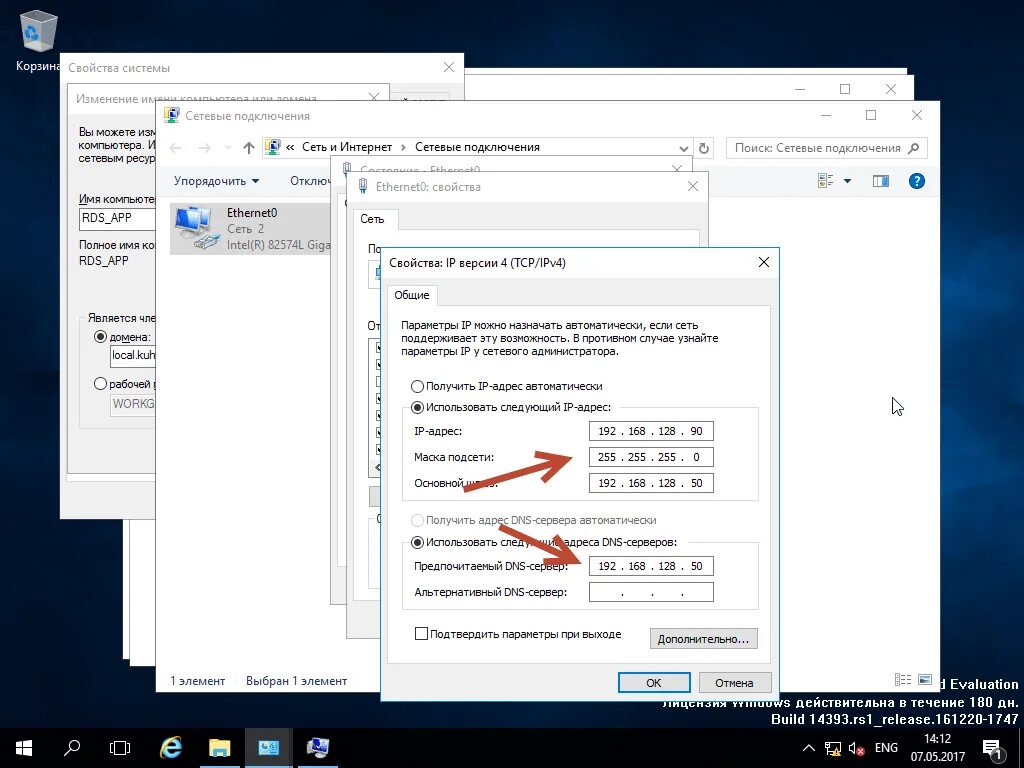Launch Internet Explorer from taskbar

[x=171, y=748]
